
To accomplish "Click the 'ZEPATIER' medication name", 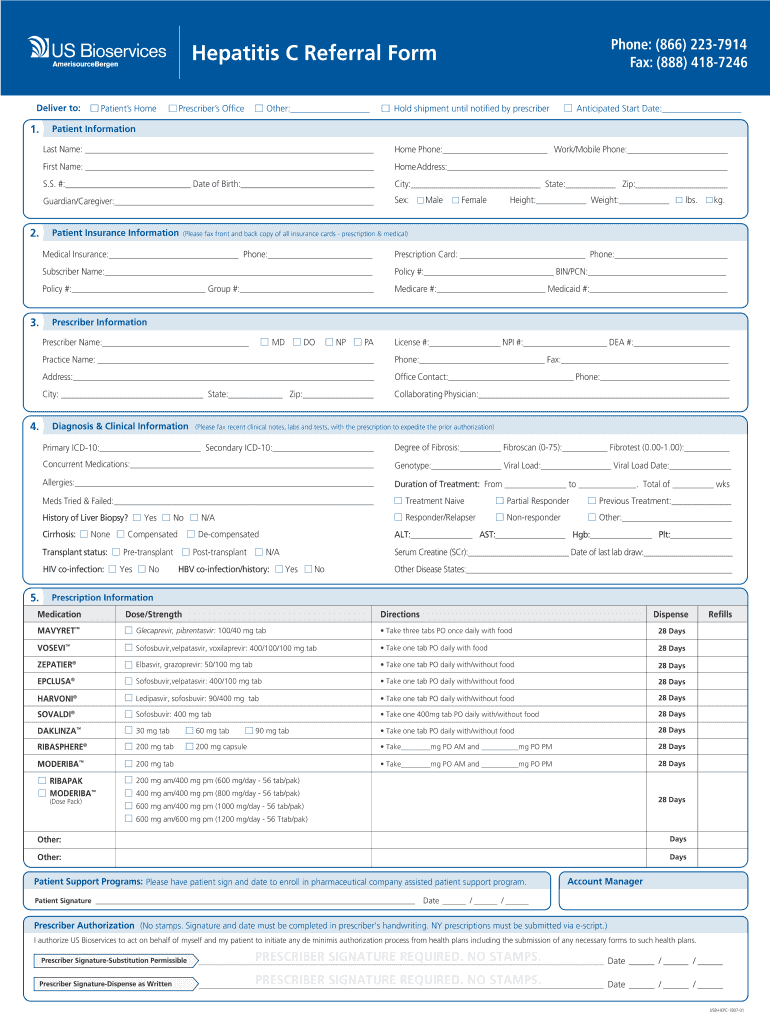I will (x=57, y=665).
